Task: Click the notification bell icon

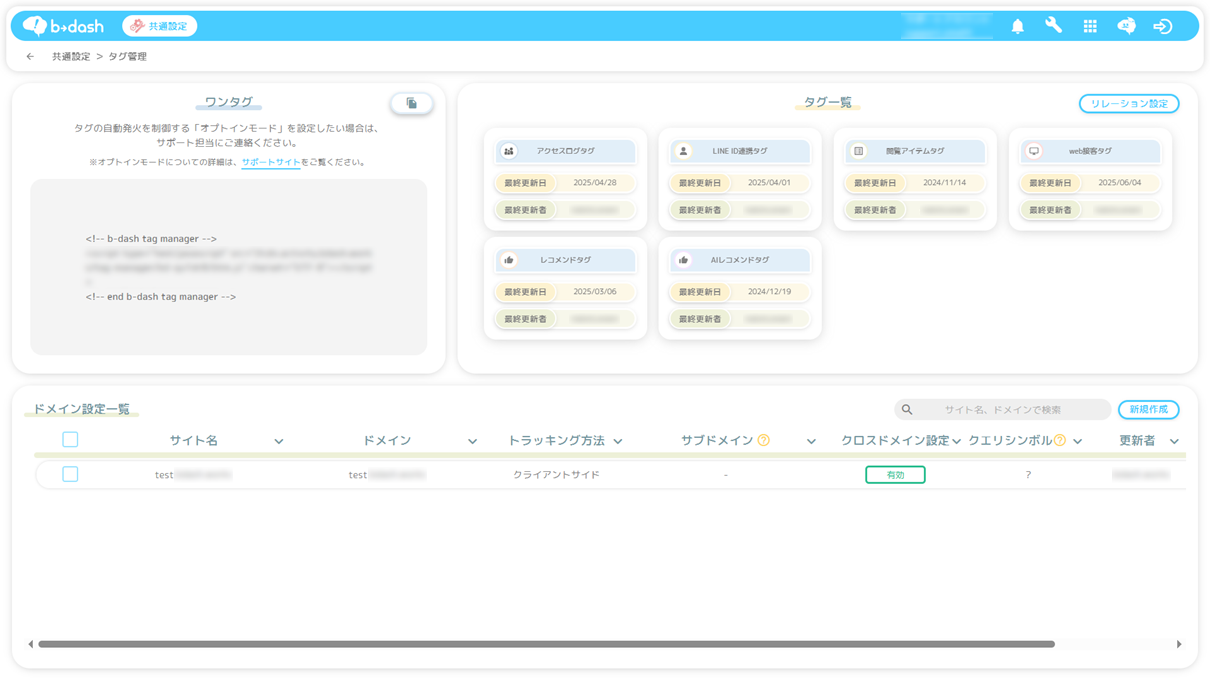Action: (1017, 27)
